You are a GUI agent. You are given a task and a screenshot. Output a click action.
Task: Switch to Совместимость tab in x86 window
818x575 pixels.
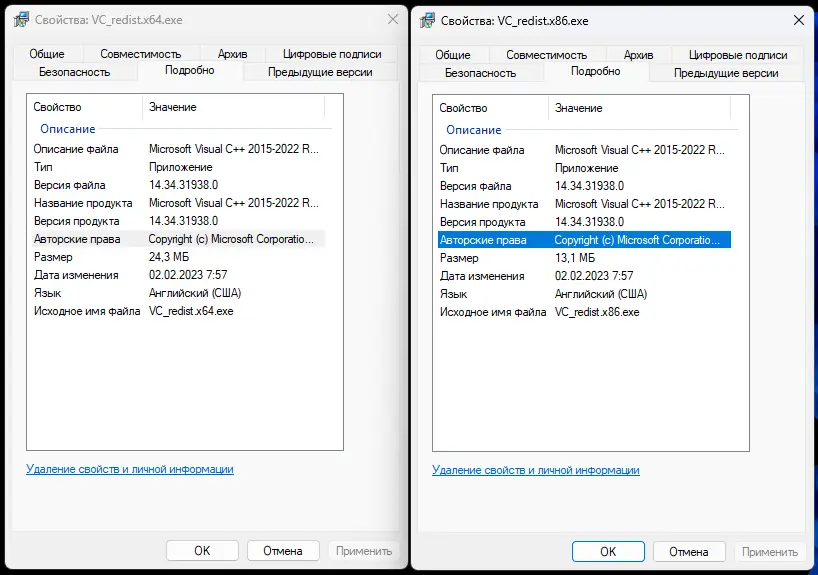click(546, 55)
